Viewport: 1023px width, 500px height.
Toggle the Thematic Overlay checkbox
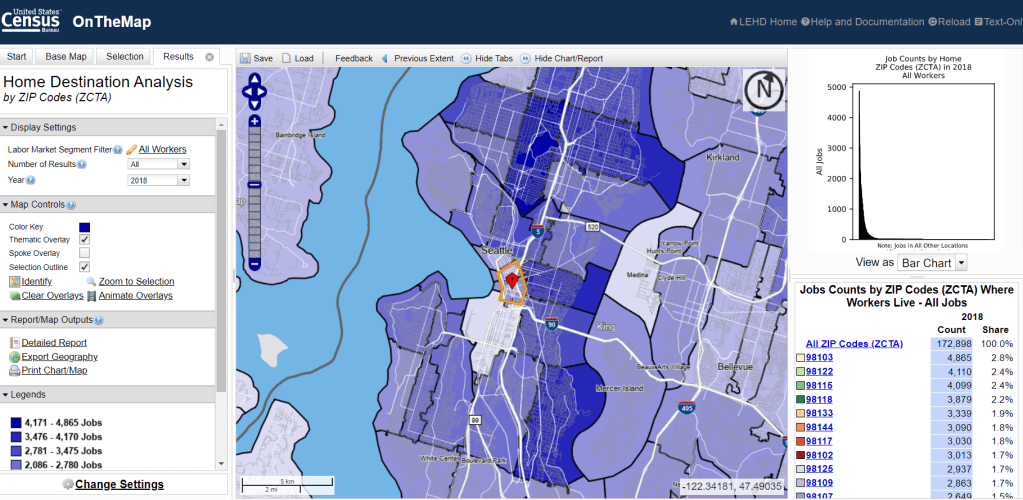pos(85,240)
